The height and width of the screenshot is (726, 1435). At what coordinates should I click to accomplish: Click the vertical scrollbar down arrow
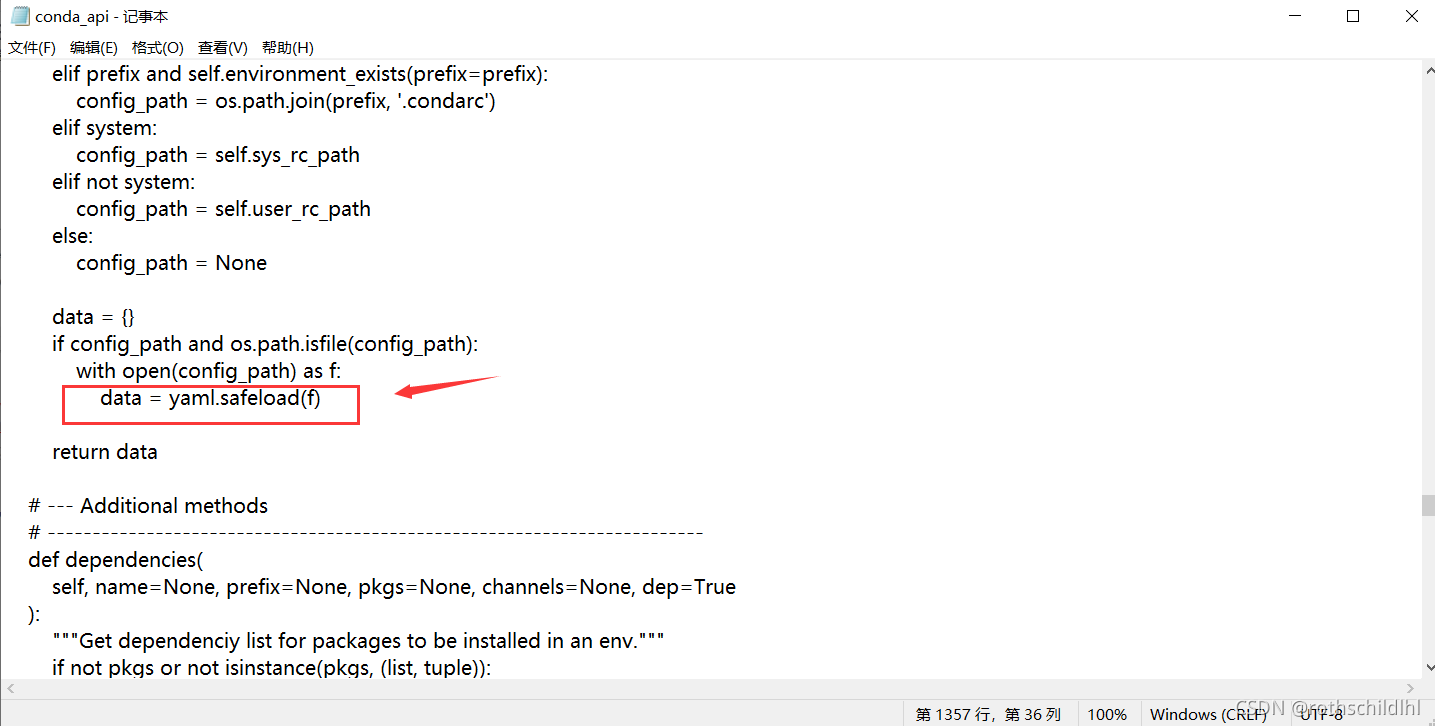pos(1427,668)
